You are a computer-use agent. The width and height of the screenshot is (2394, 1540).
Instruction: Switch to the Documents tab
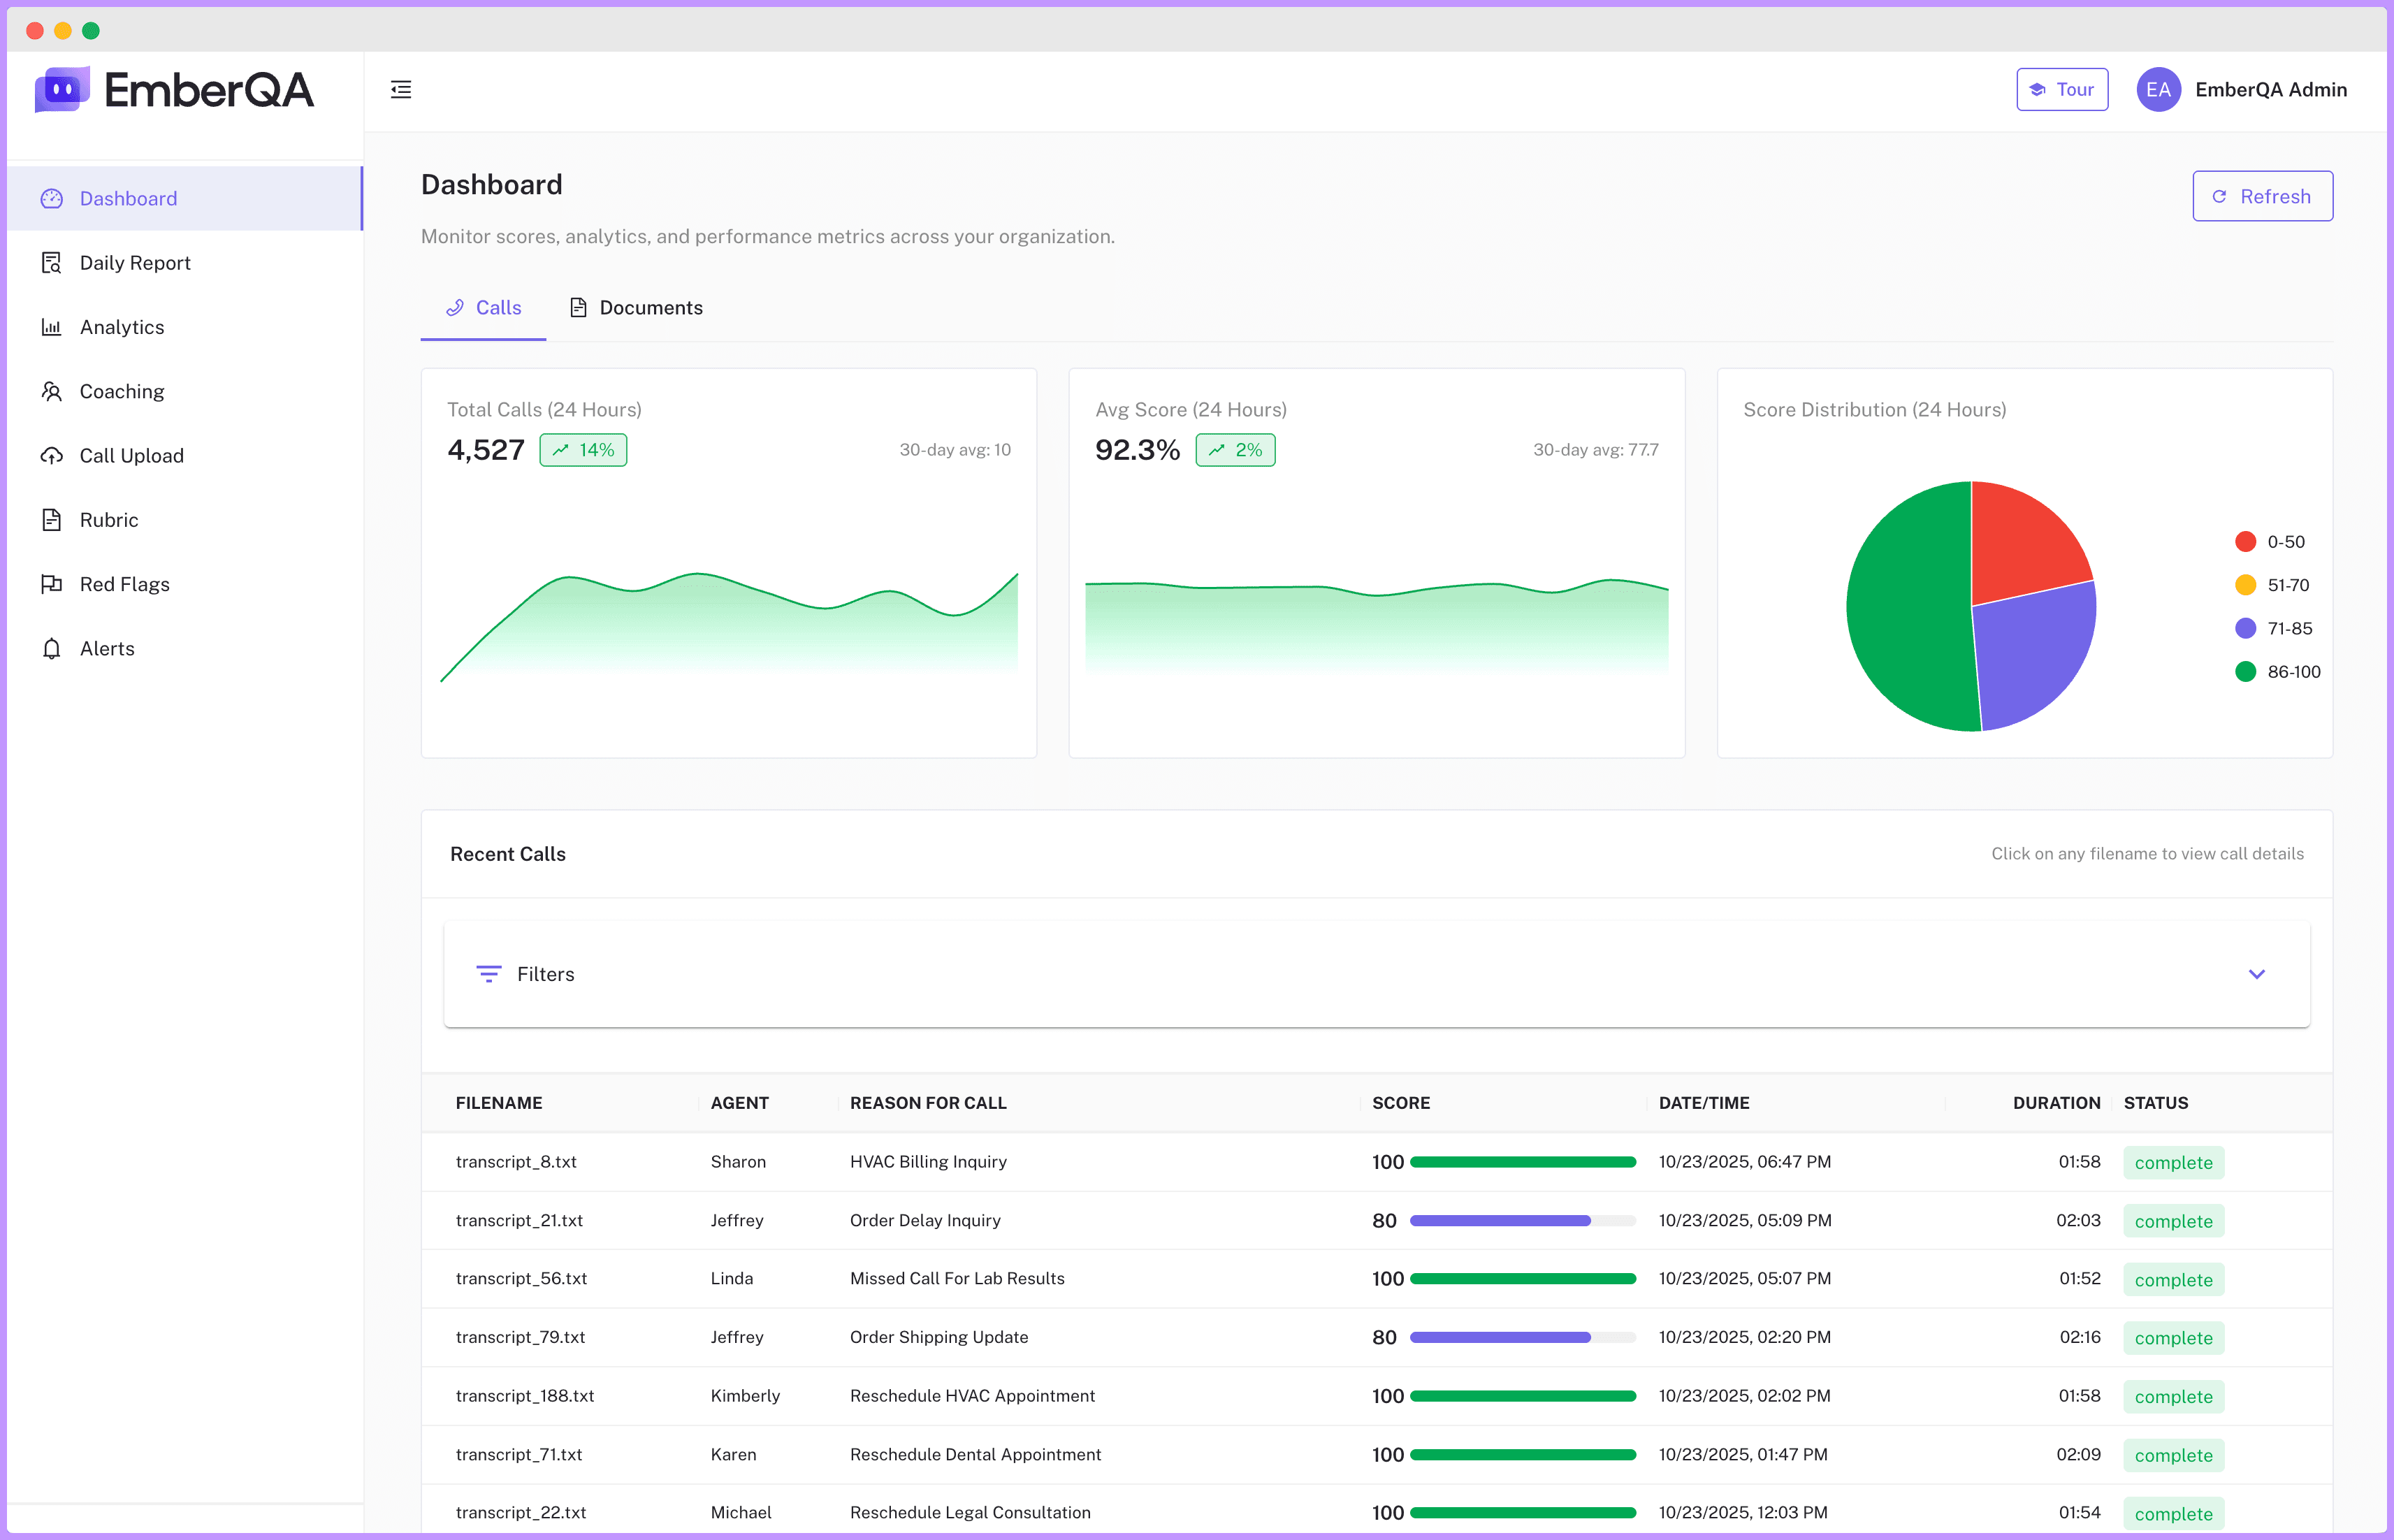point(636,308)
